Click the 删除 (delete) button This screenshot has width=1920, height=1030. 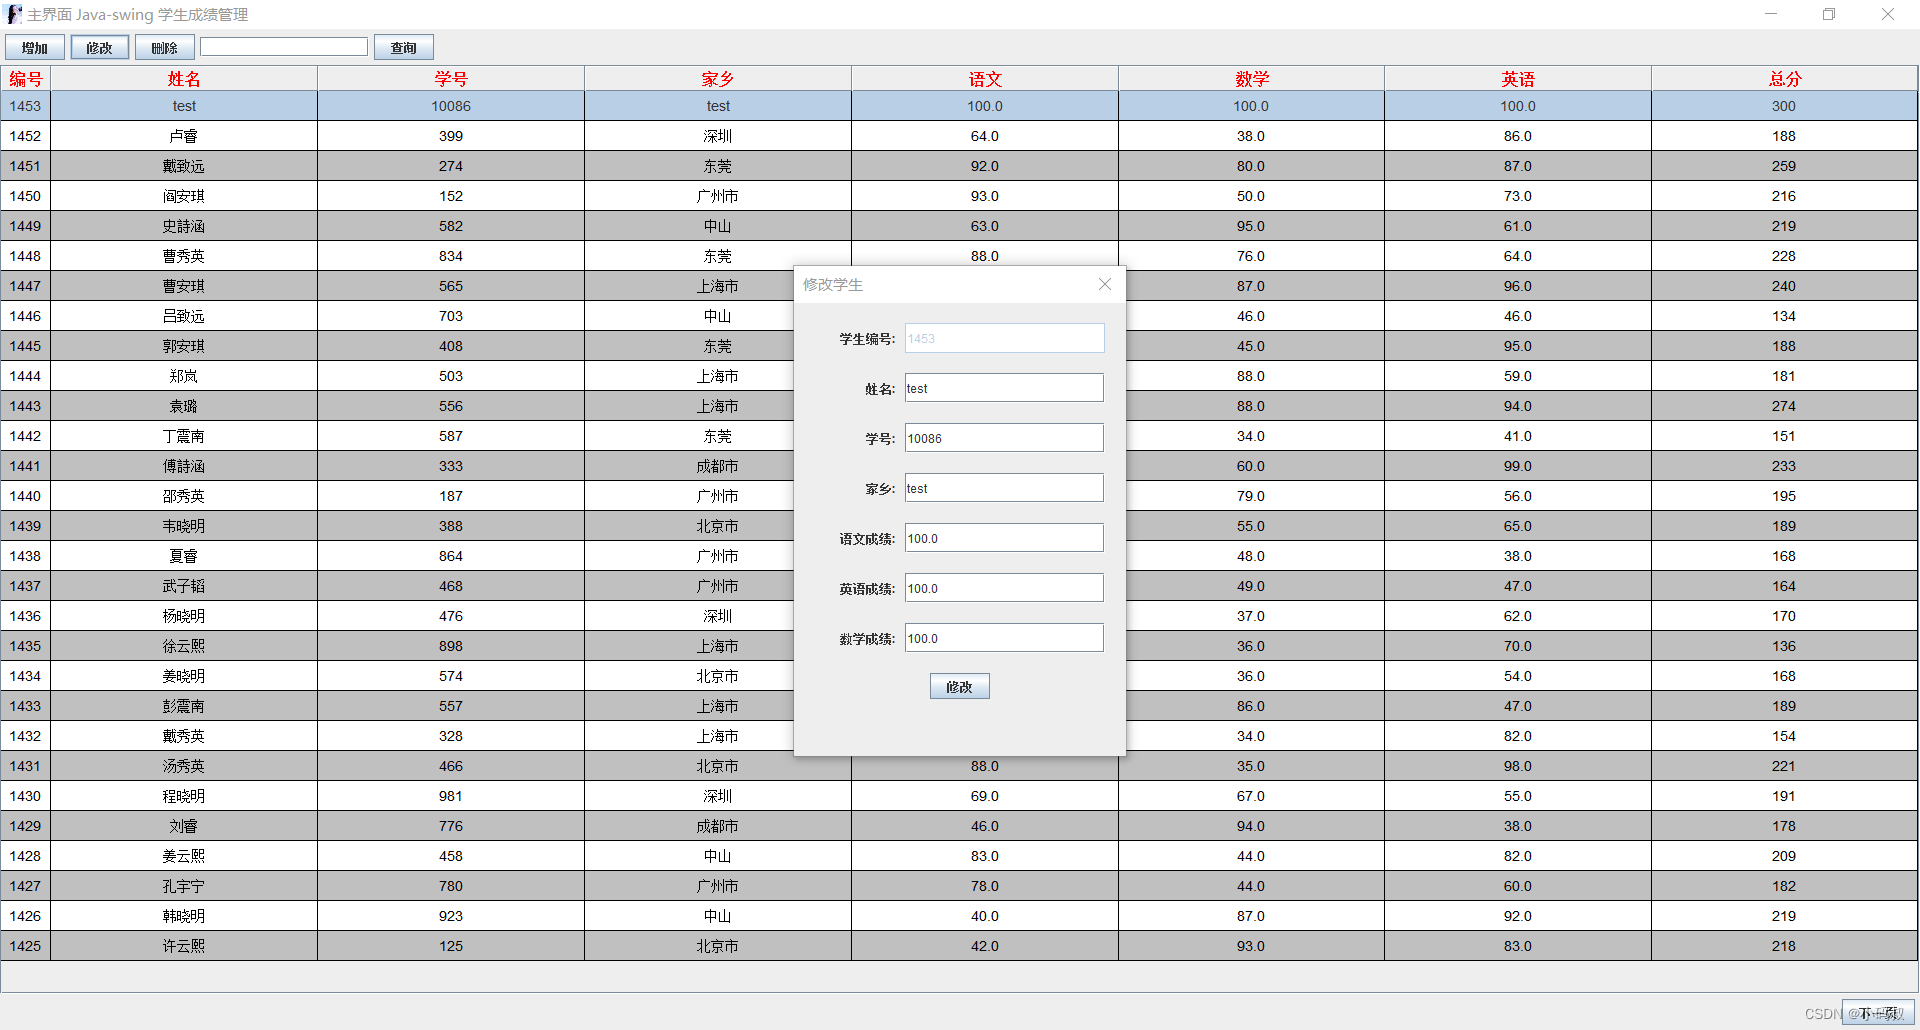(x=165, y=47)
